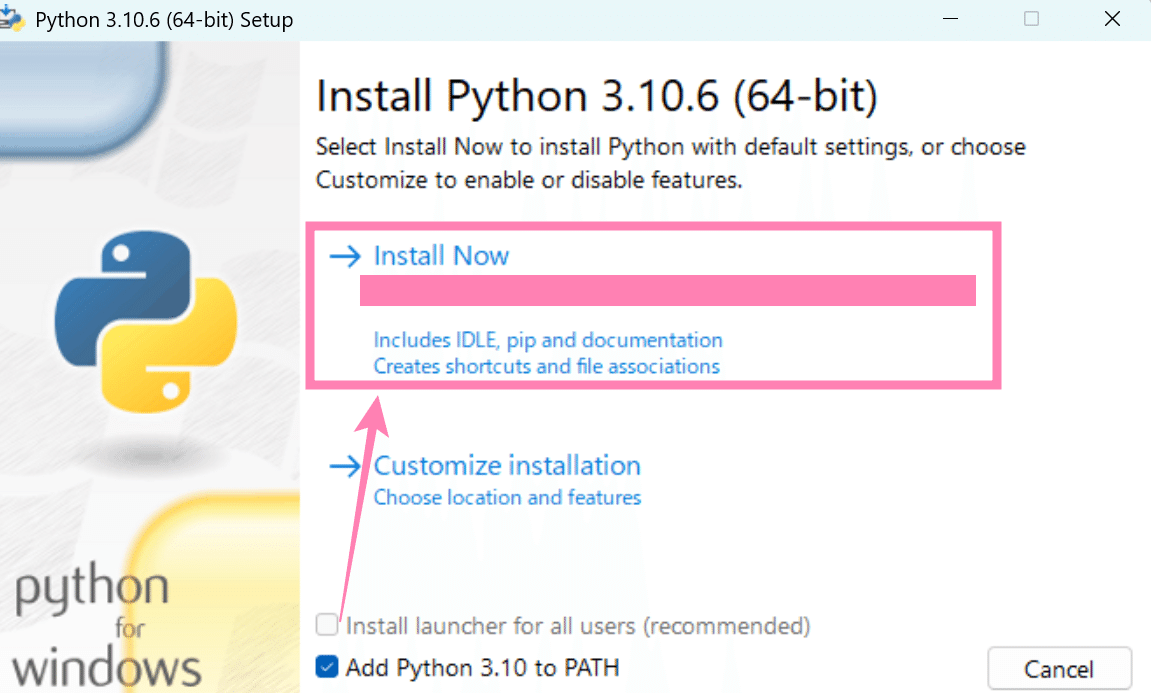Click the minimize icon

click(x=949, y=18)
